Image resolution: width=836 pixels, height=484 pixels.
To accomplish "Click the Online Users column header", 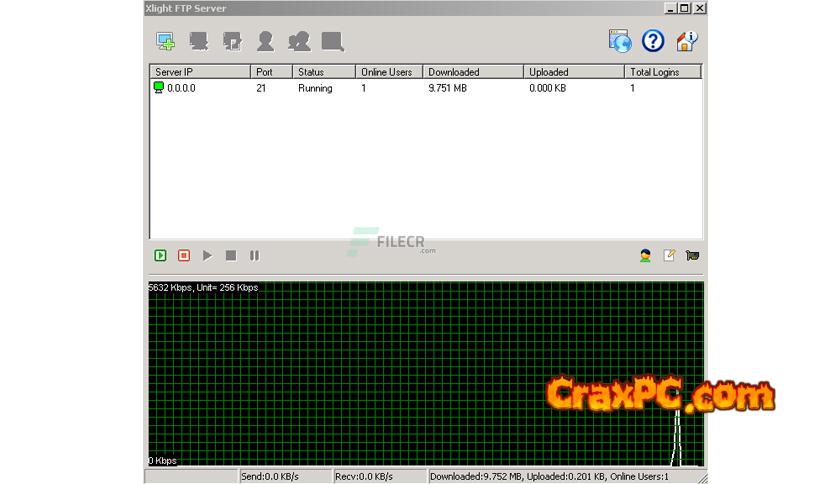I will point(388,72).
